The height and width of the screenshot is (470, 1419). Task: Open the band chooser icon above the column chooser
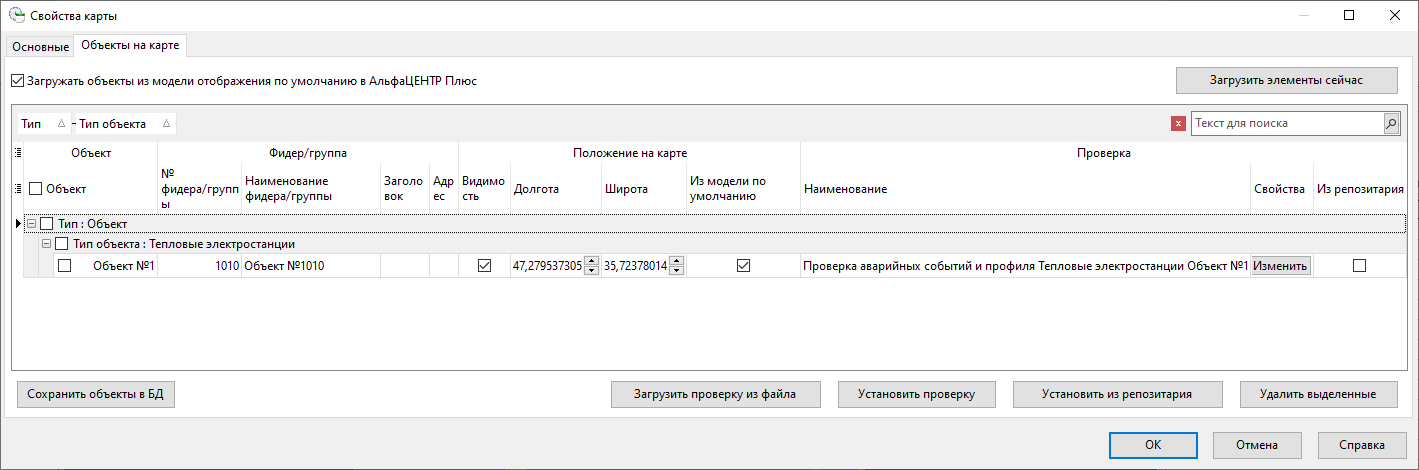coord(18,153)
